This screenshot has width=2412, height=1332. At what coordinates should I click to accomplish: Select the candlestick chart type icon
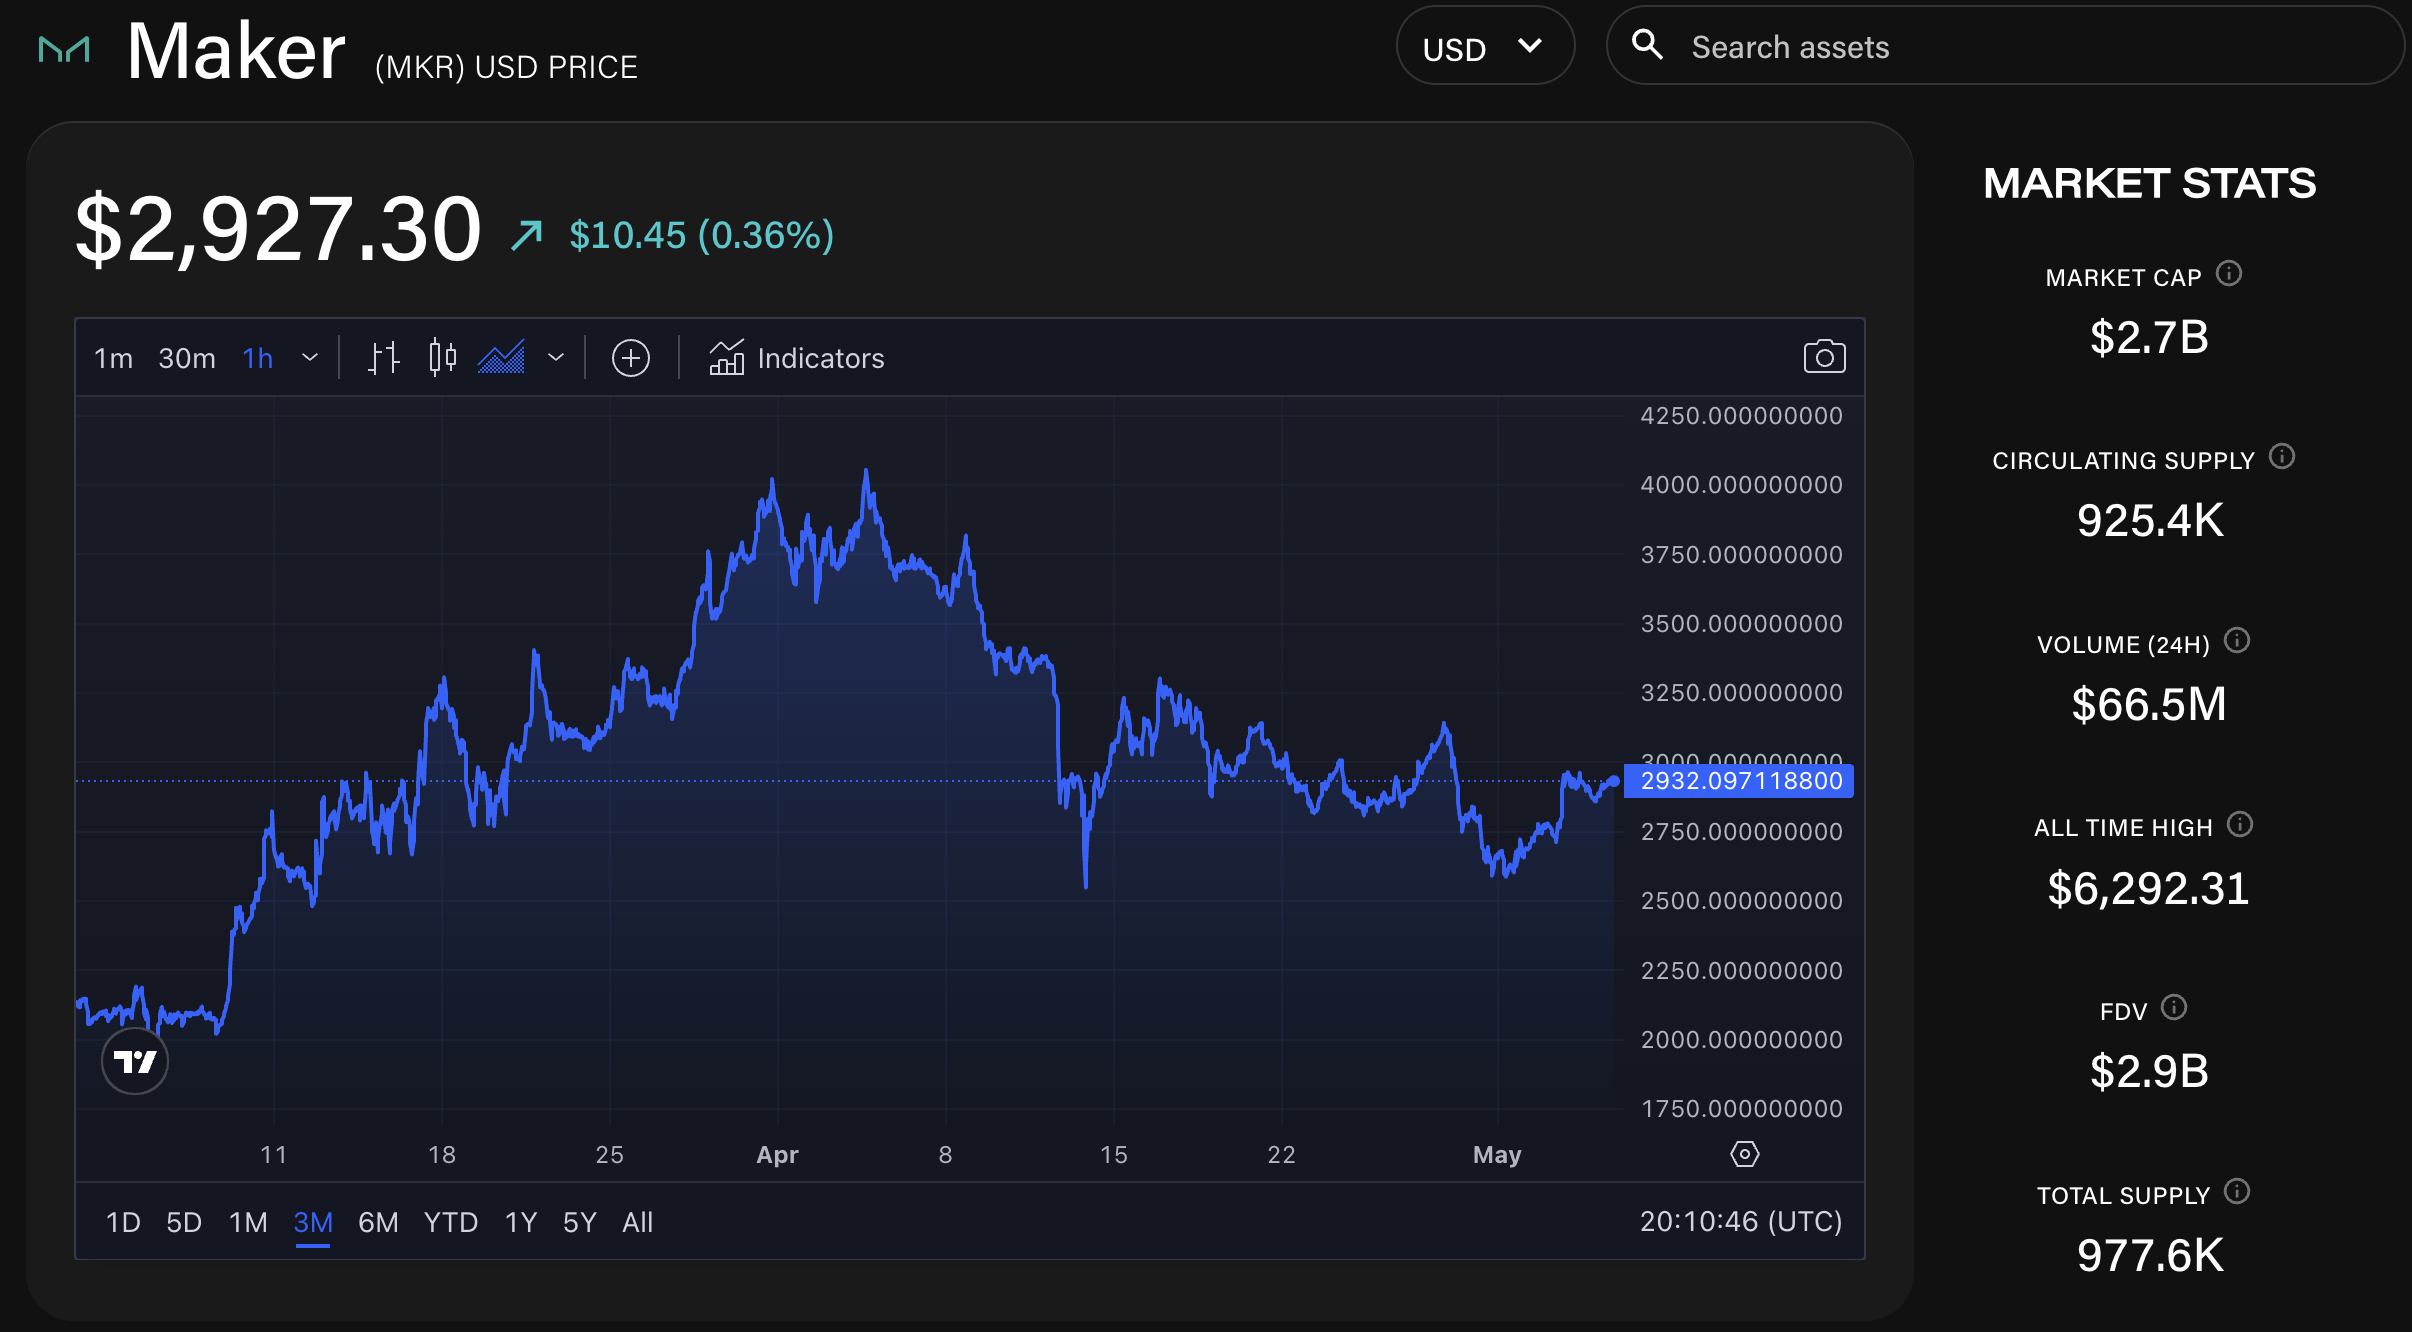coord(443,357)
